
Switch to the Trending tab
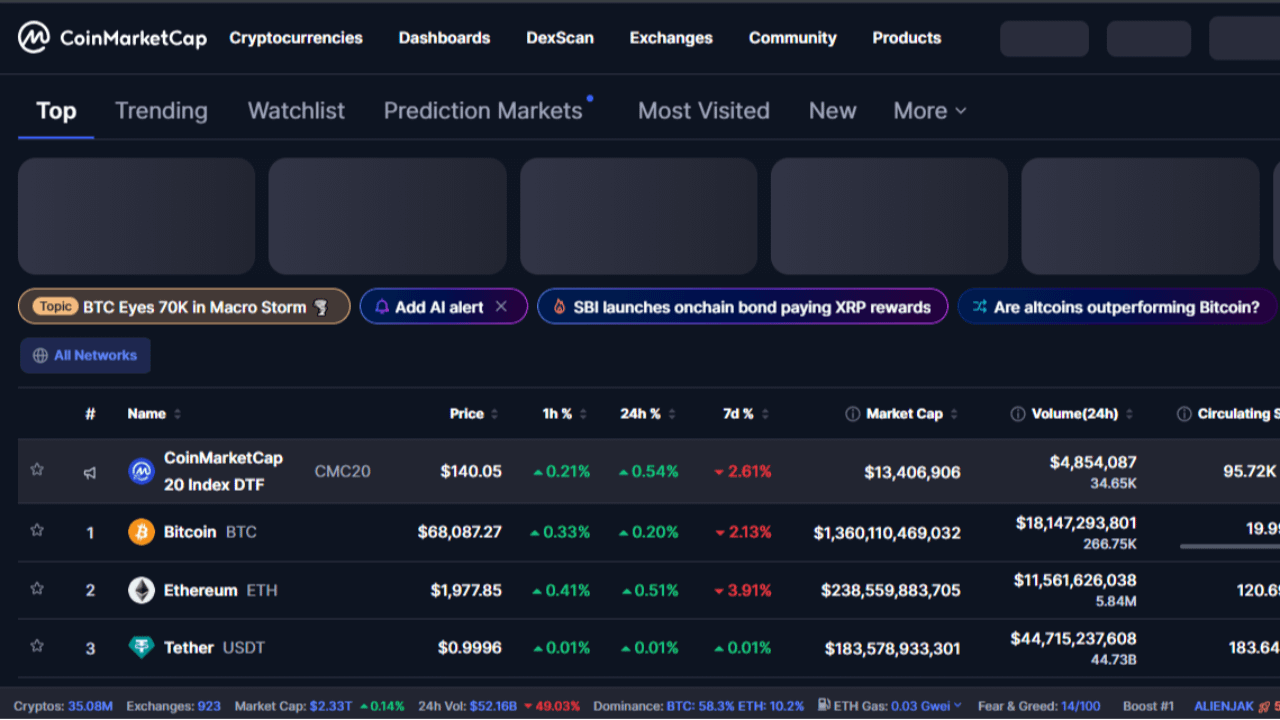161,111
